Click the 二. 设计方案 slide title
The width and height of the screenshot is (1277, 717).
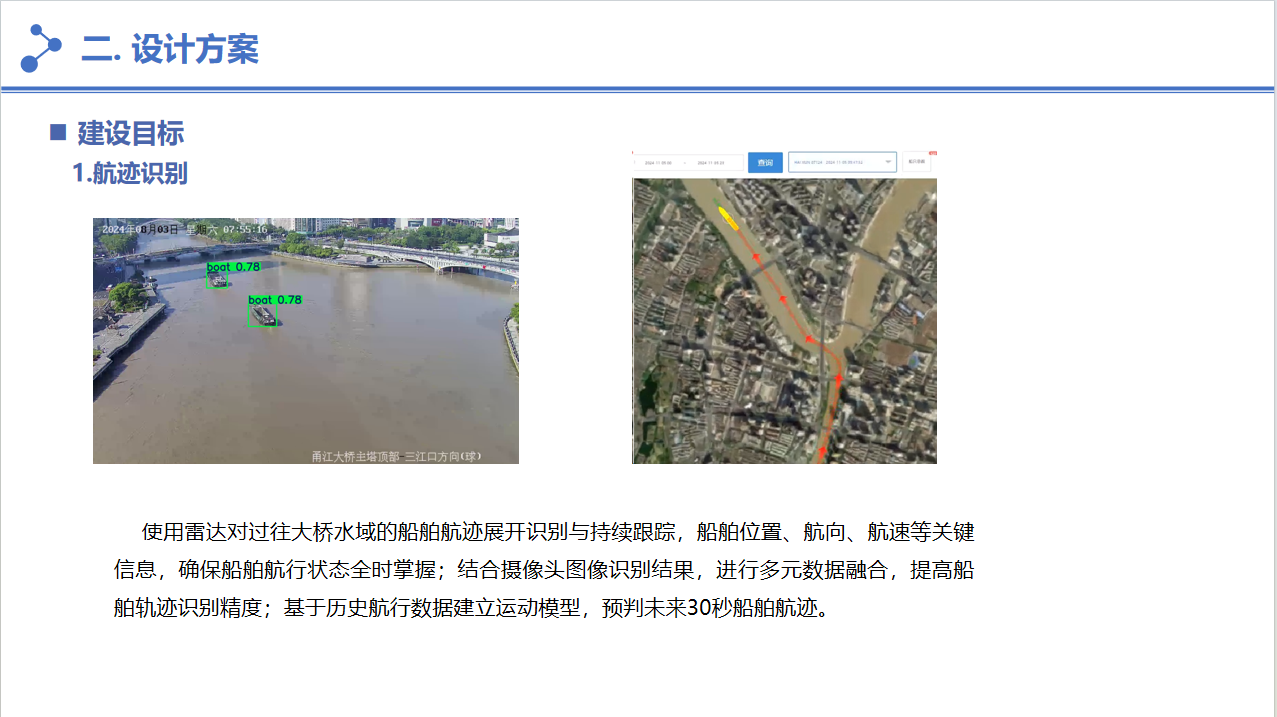coord(170,48)
